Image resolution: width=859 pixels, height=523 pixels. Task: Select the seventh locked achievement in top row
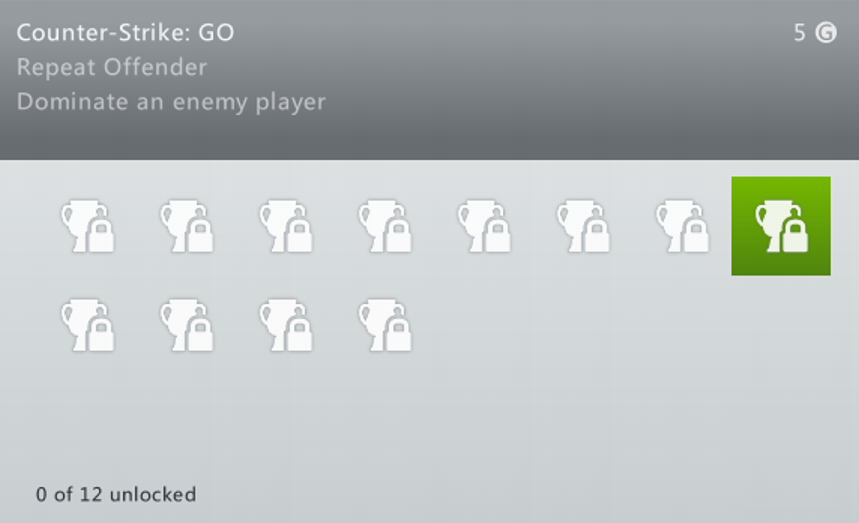point(682,226)
